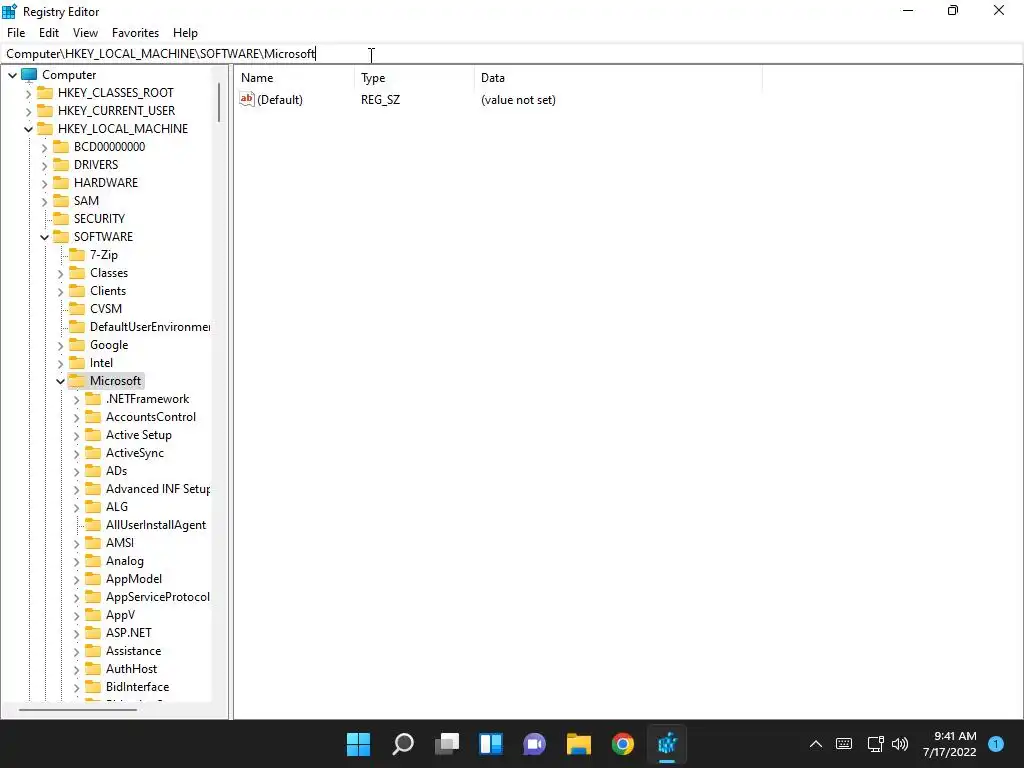
Task: Click the string value icon beside (Default)
Action: [x=247, y=99]
